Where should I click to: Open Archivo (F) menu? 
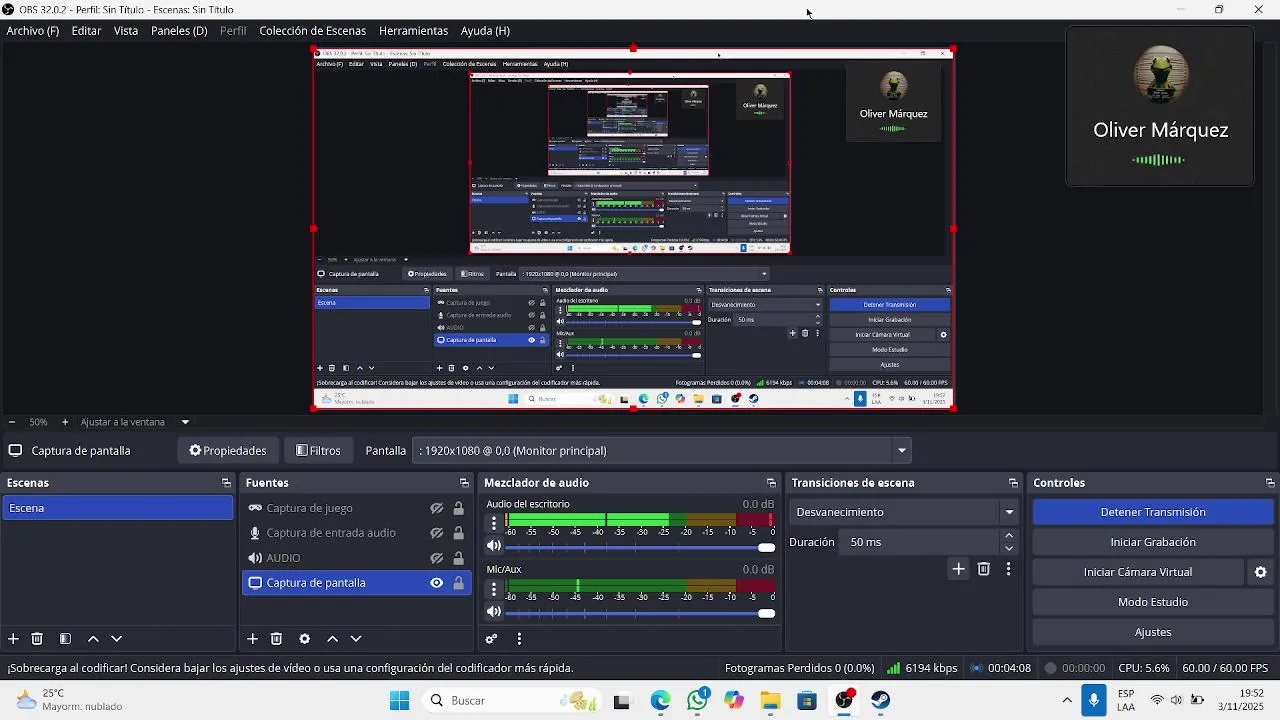pos(33,31)
